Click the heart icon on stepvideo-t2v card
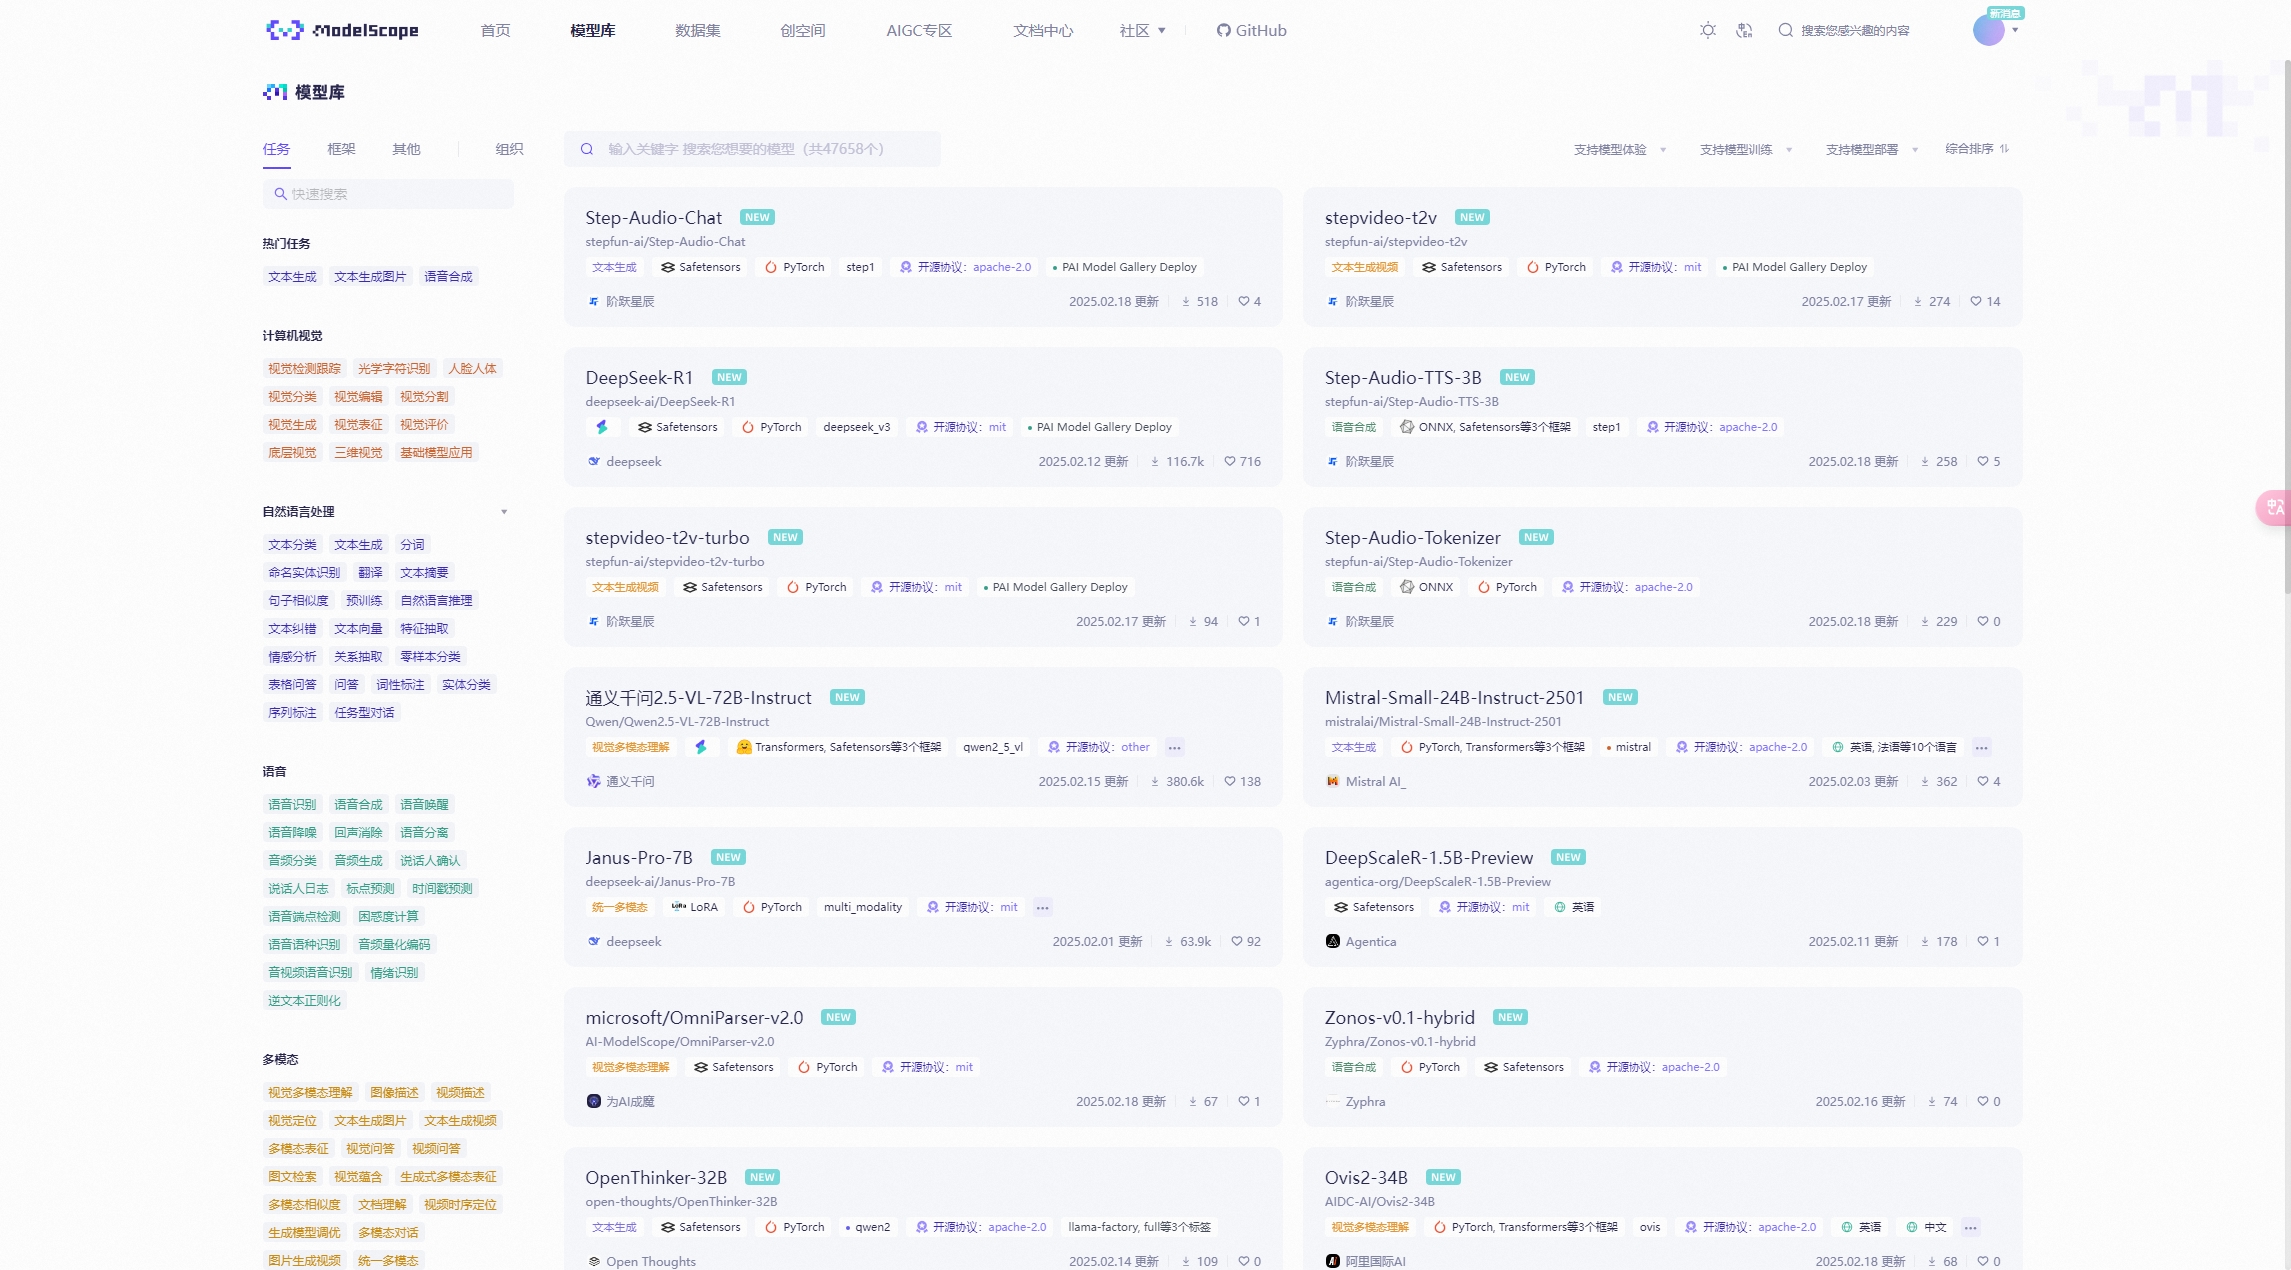Screen dimensions: 2291x1270 [1976, 301]
